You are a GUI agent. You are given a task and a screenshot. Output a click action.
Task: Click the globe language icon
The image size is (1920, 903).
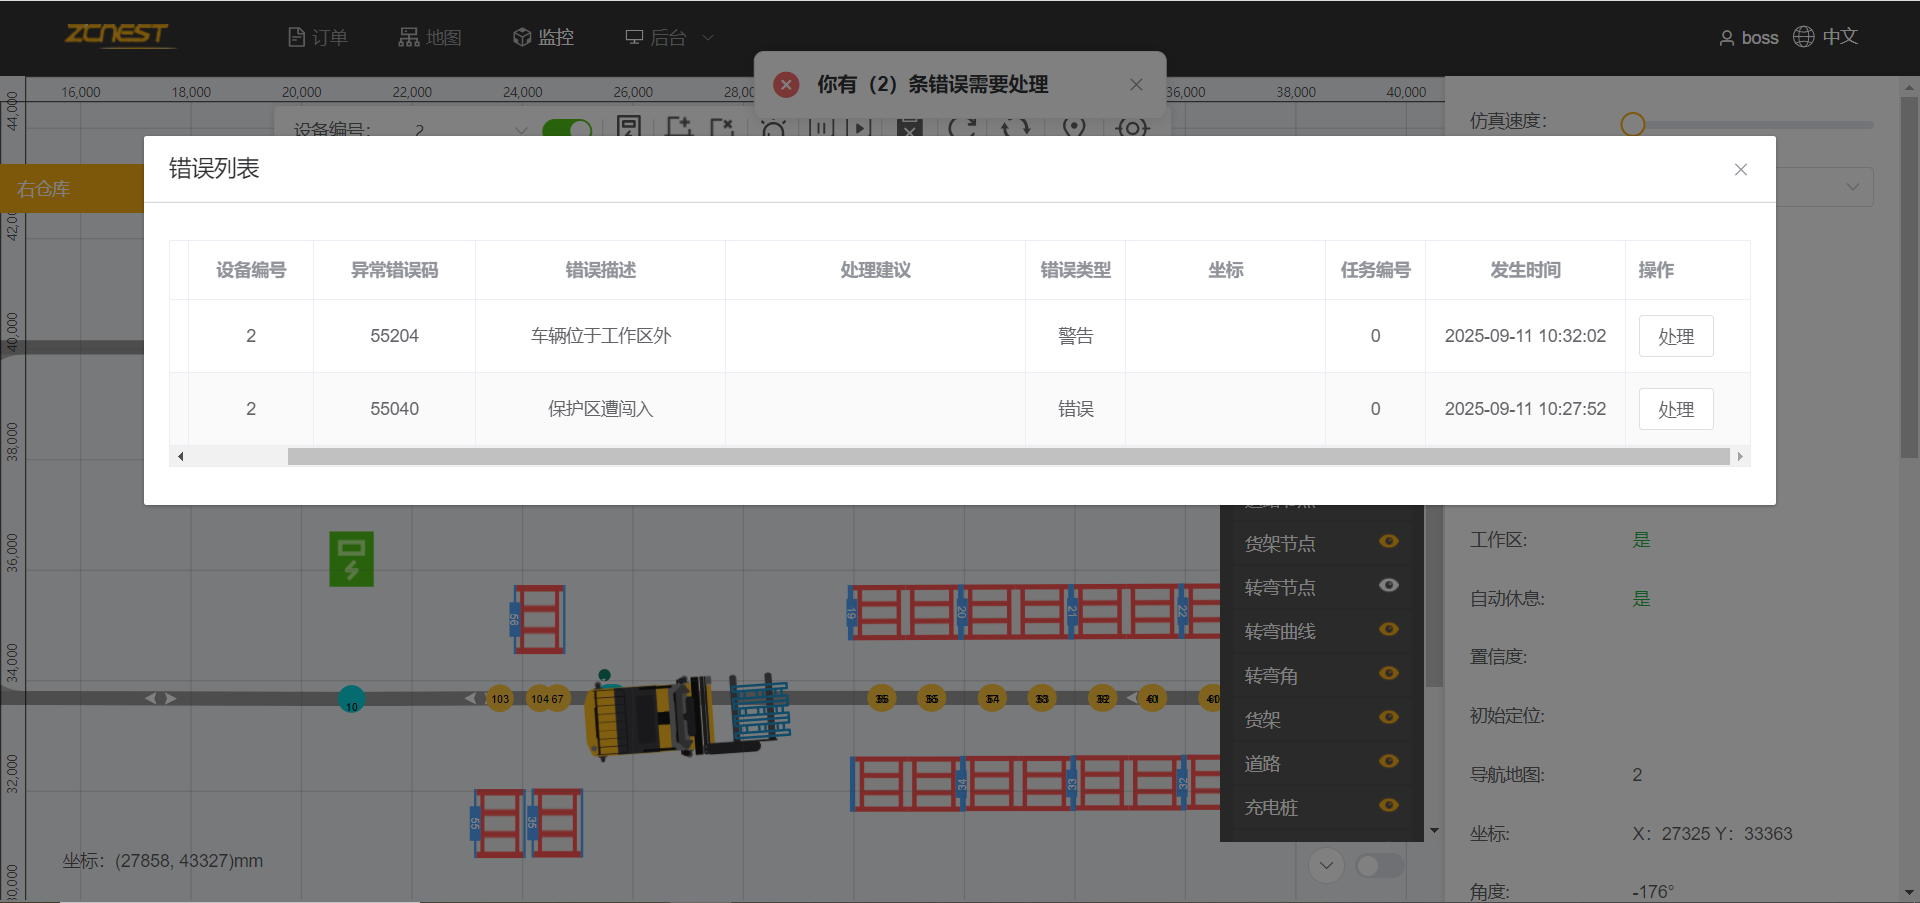[1803, 37]
